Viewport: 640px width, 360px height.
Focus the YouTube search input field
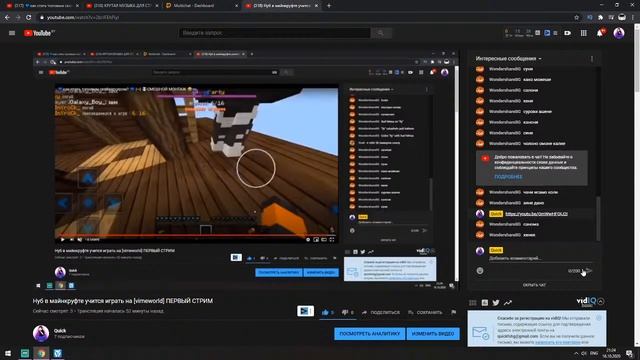(274, 33)
